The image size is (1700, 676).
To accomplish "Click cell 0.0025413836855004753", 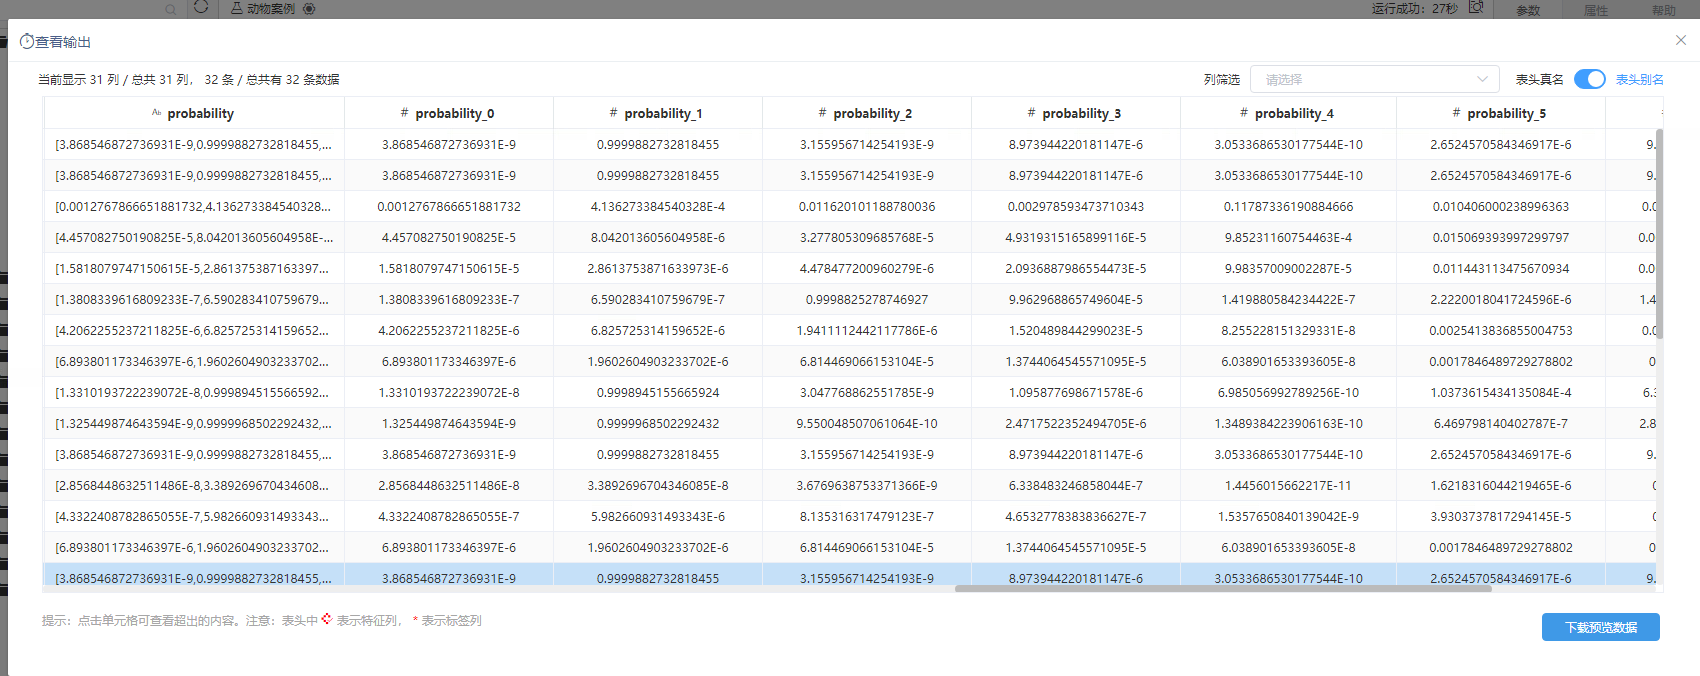I will point(1500,330).
